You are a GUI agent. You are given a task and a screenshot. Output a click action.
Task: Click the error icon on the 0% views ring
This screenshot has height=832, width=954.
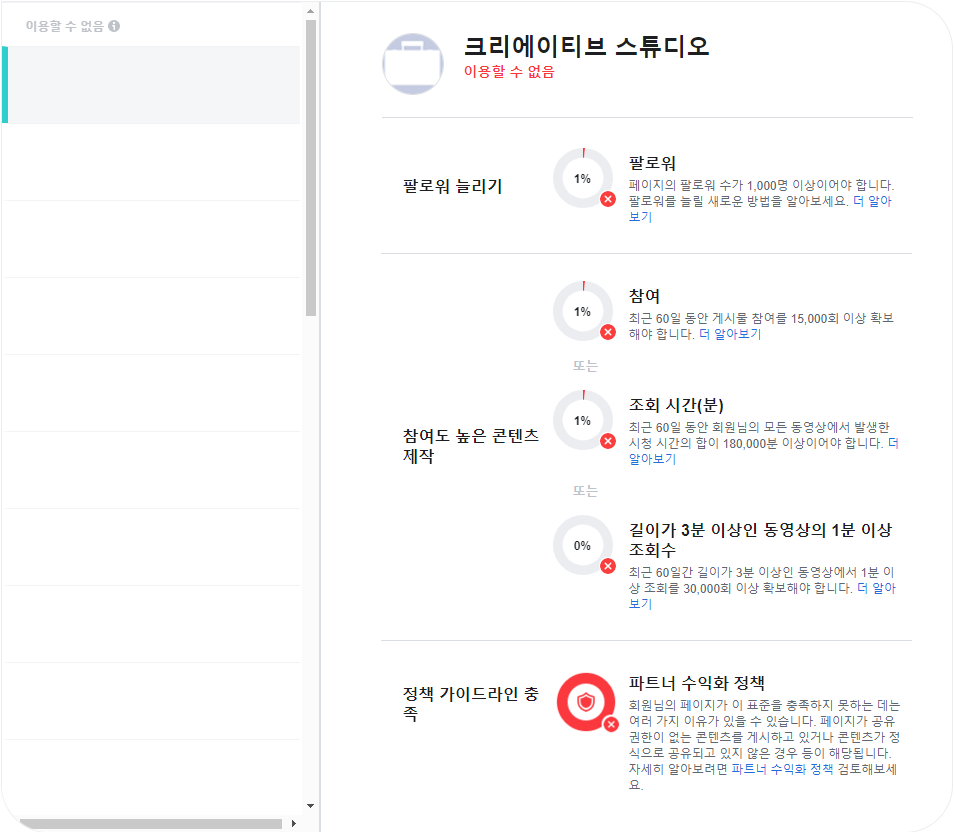coord(605,568)
